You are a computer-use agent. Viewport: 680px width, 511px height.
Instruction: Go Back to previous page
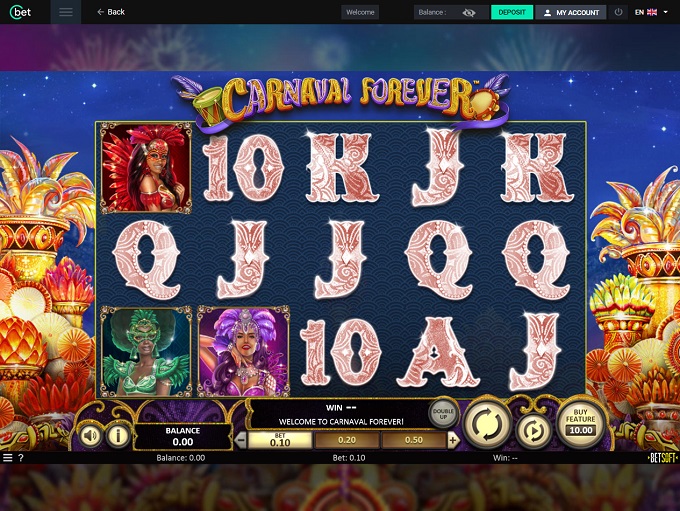pos(111,12)
